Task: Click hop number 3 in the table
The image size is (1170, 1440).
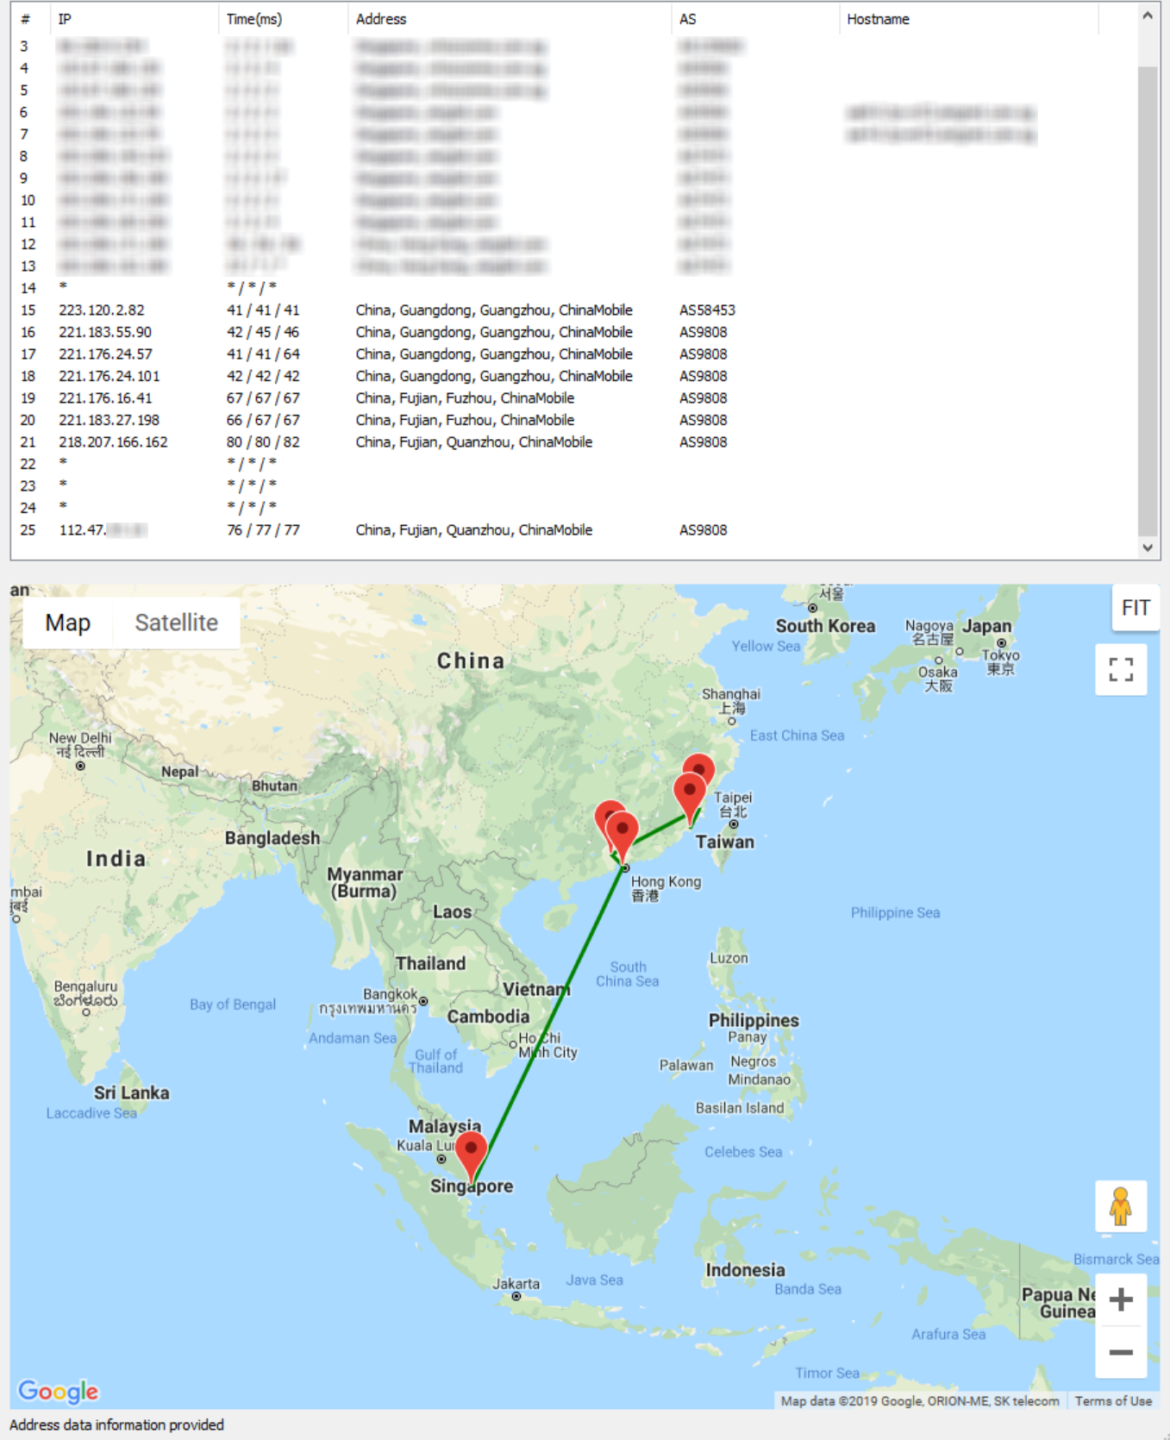Action: (x=24, y=46)
